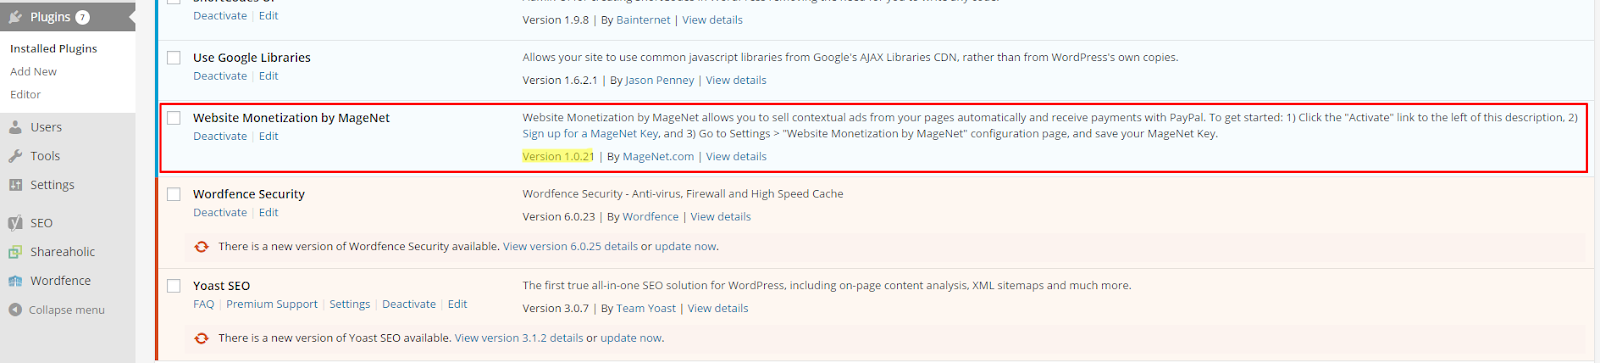This screenshot has height=363, width=1600.
Task: Open Yoast SEO Premium Support link
Action: [272, 304]
